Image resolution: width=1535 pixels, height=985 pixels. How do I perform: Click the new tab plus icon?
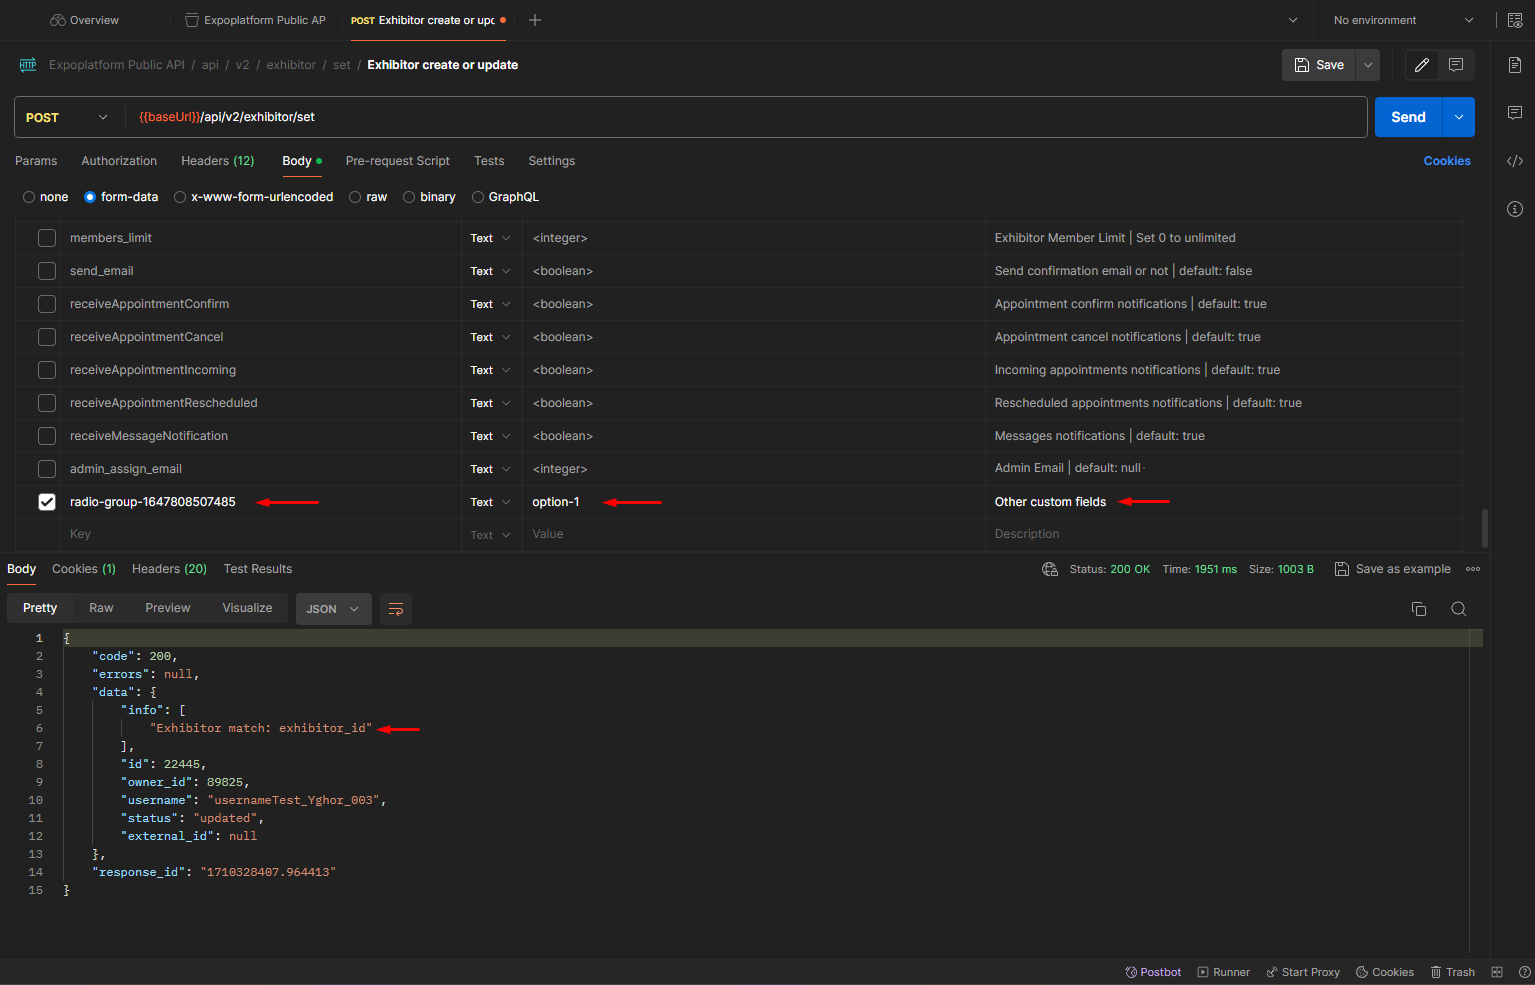click(535, 20)
